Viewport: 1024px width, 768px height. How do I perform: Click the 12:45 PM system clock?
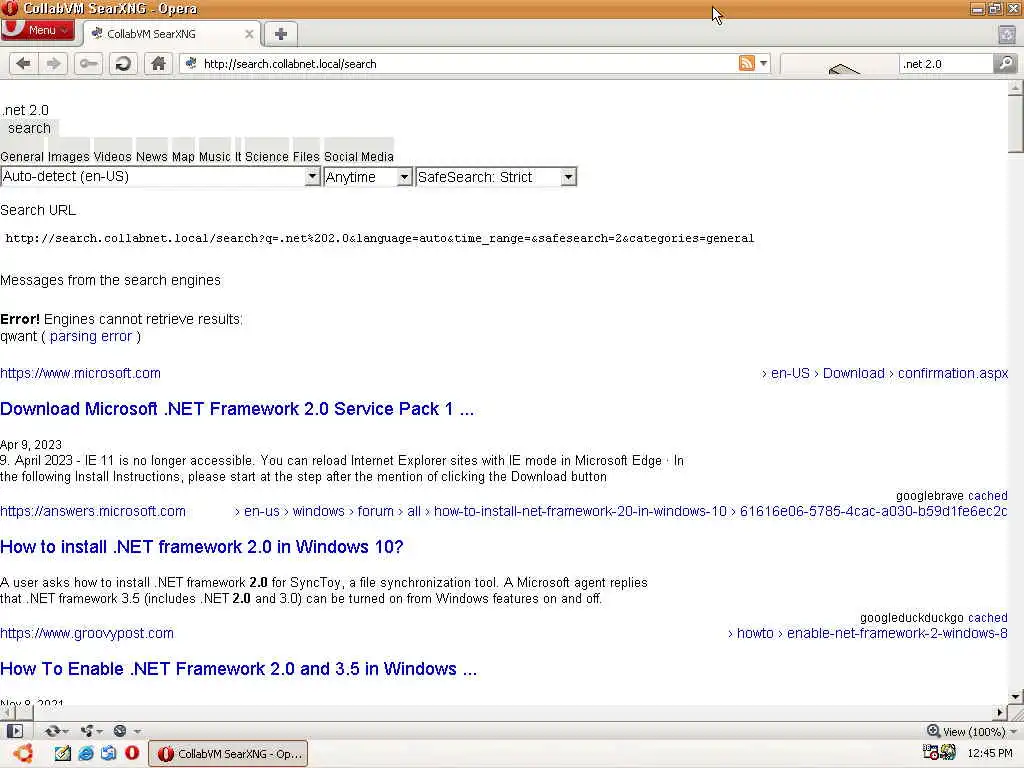(x=989, y=753)
